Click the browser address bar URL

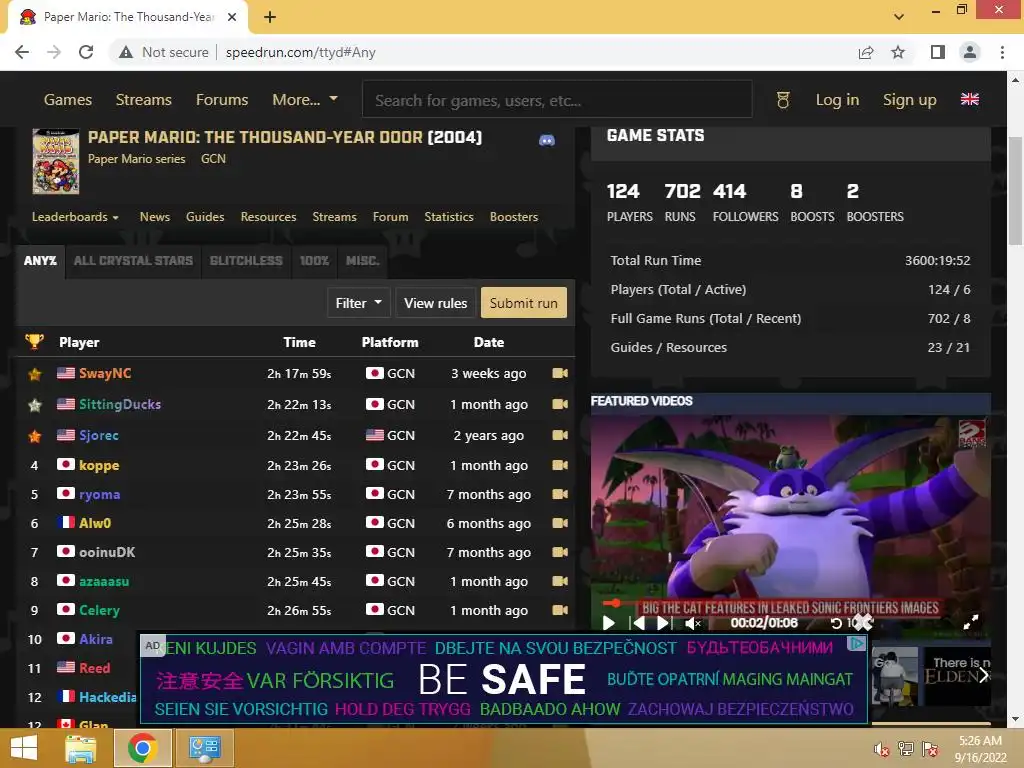[300, 52]
